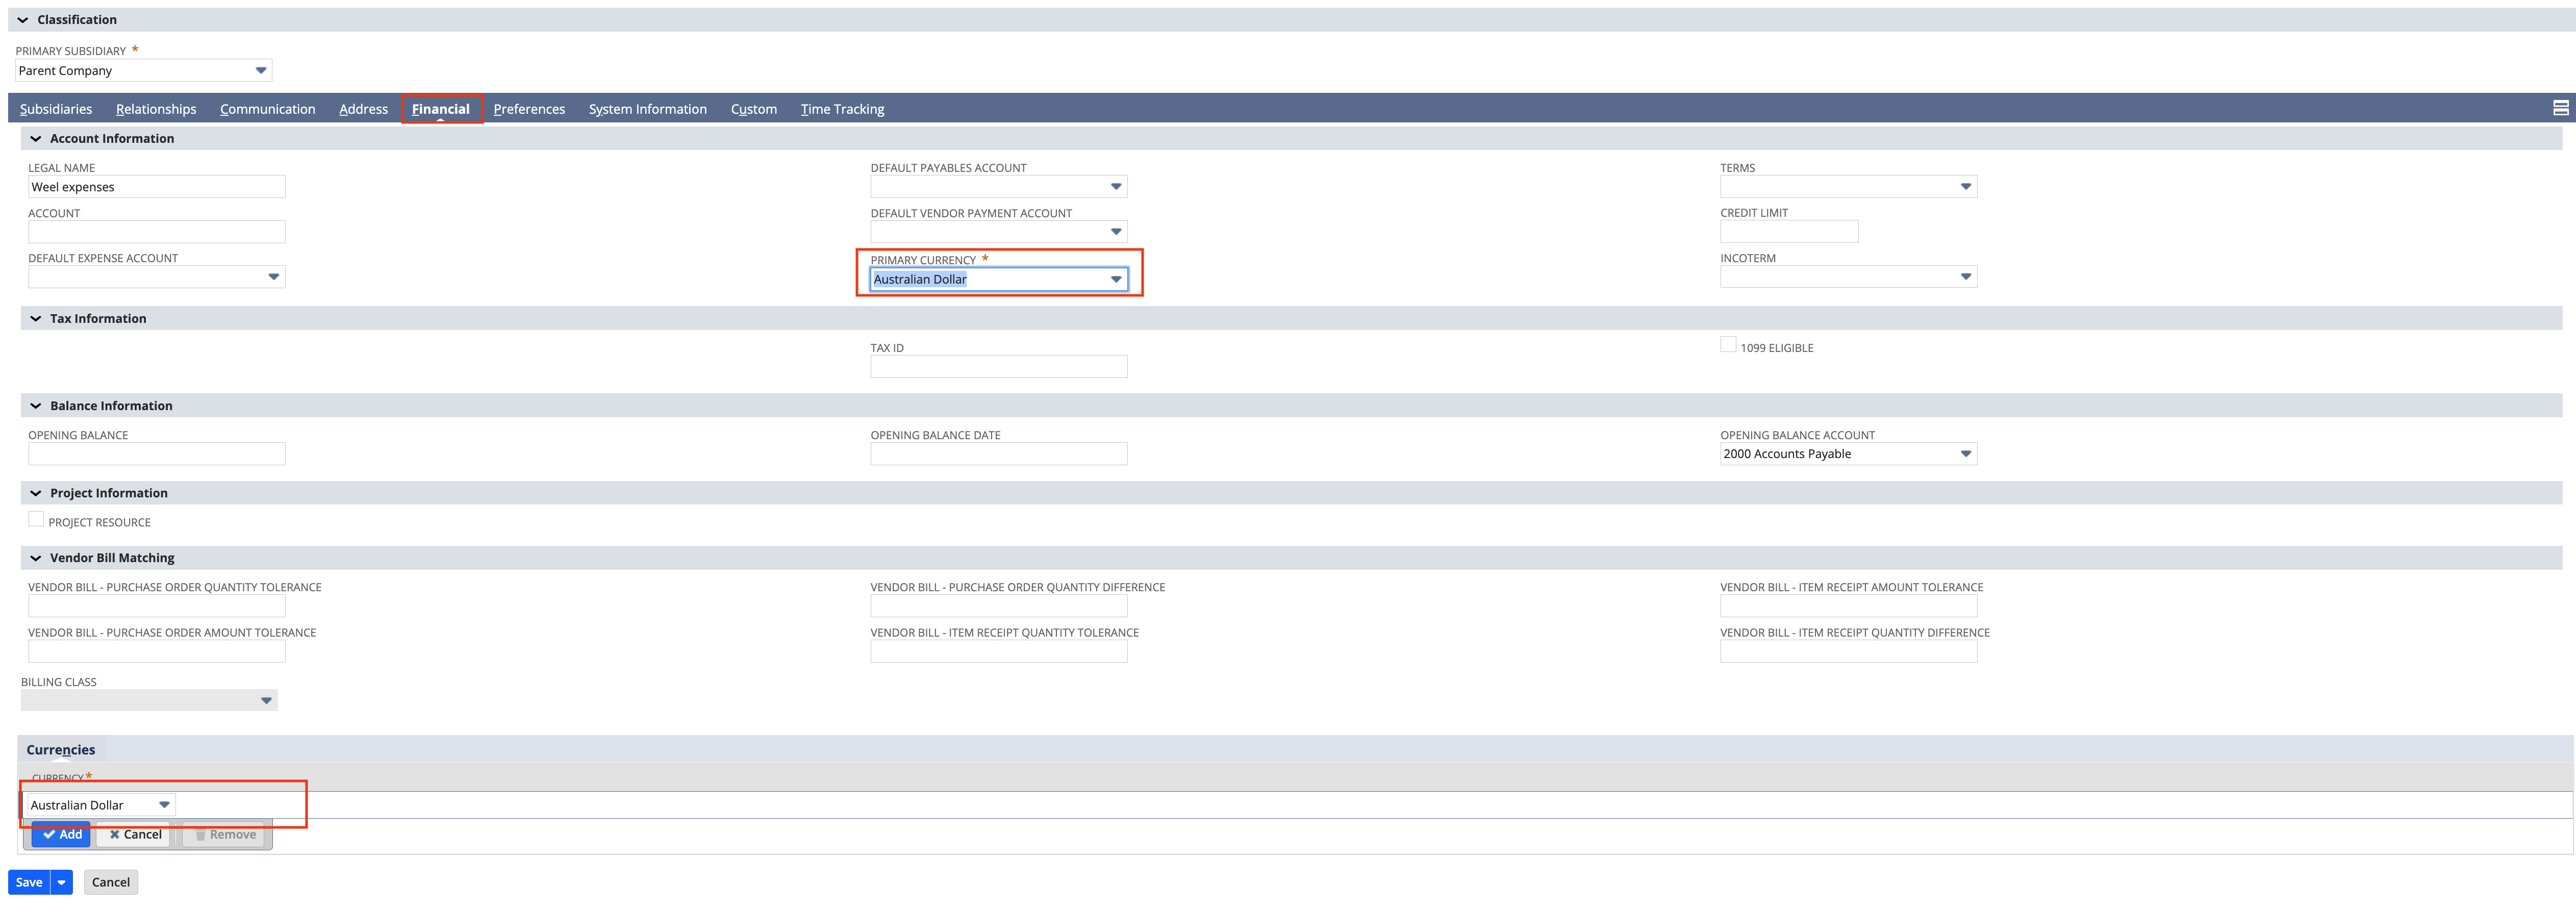Click the Save button
This screenshot has height=909, width=2576.
pos(29,883)
